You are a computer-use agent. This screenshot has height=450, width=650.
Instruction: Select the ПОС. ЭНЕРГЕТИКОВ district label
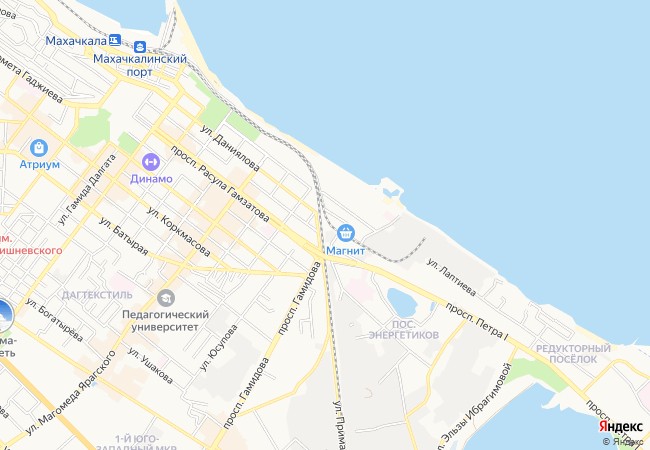[403, 330]
